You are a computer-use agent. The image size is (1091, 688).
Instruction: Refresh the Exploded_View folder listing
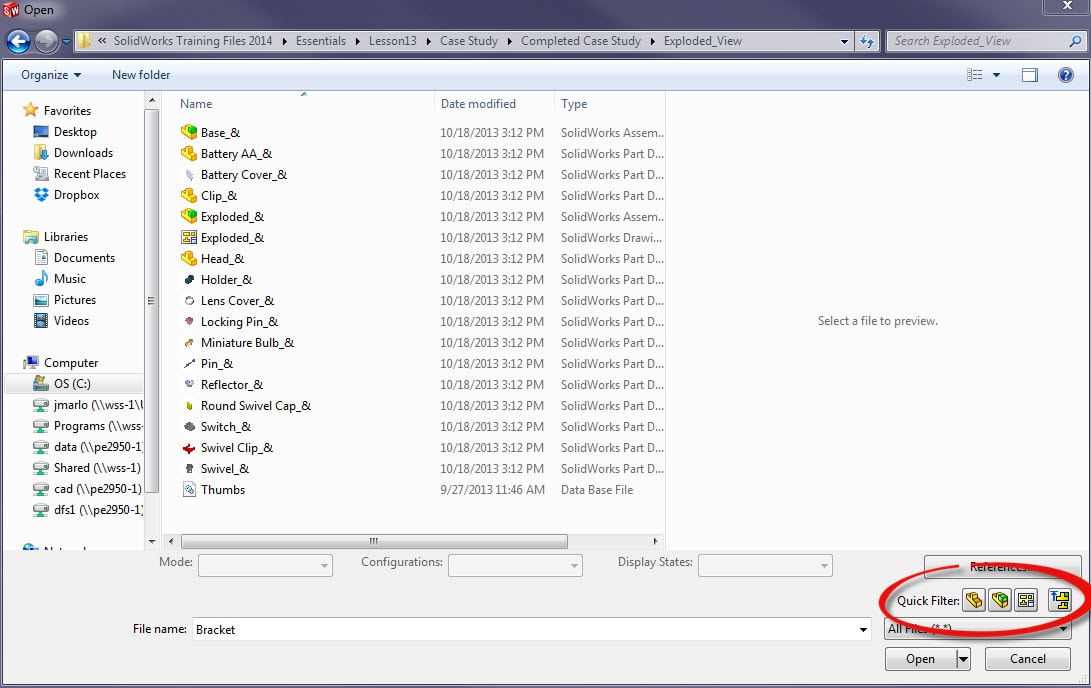click(867, 41)
